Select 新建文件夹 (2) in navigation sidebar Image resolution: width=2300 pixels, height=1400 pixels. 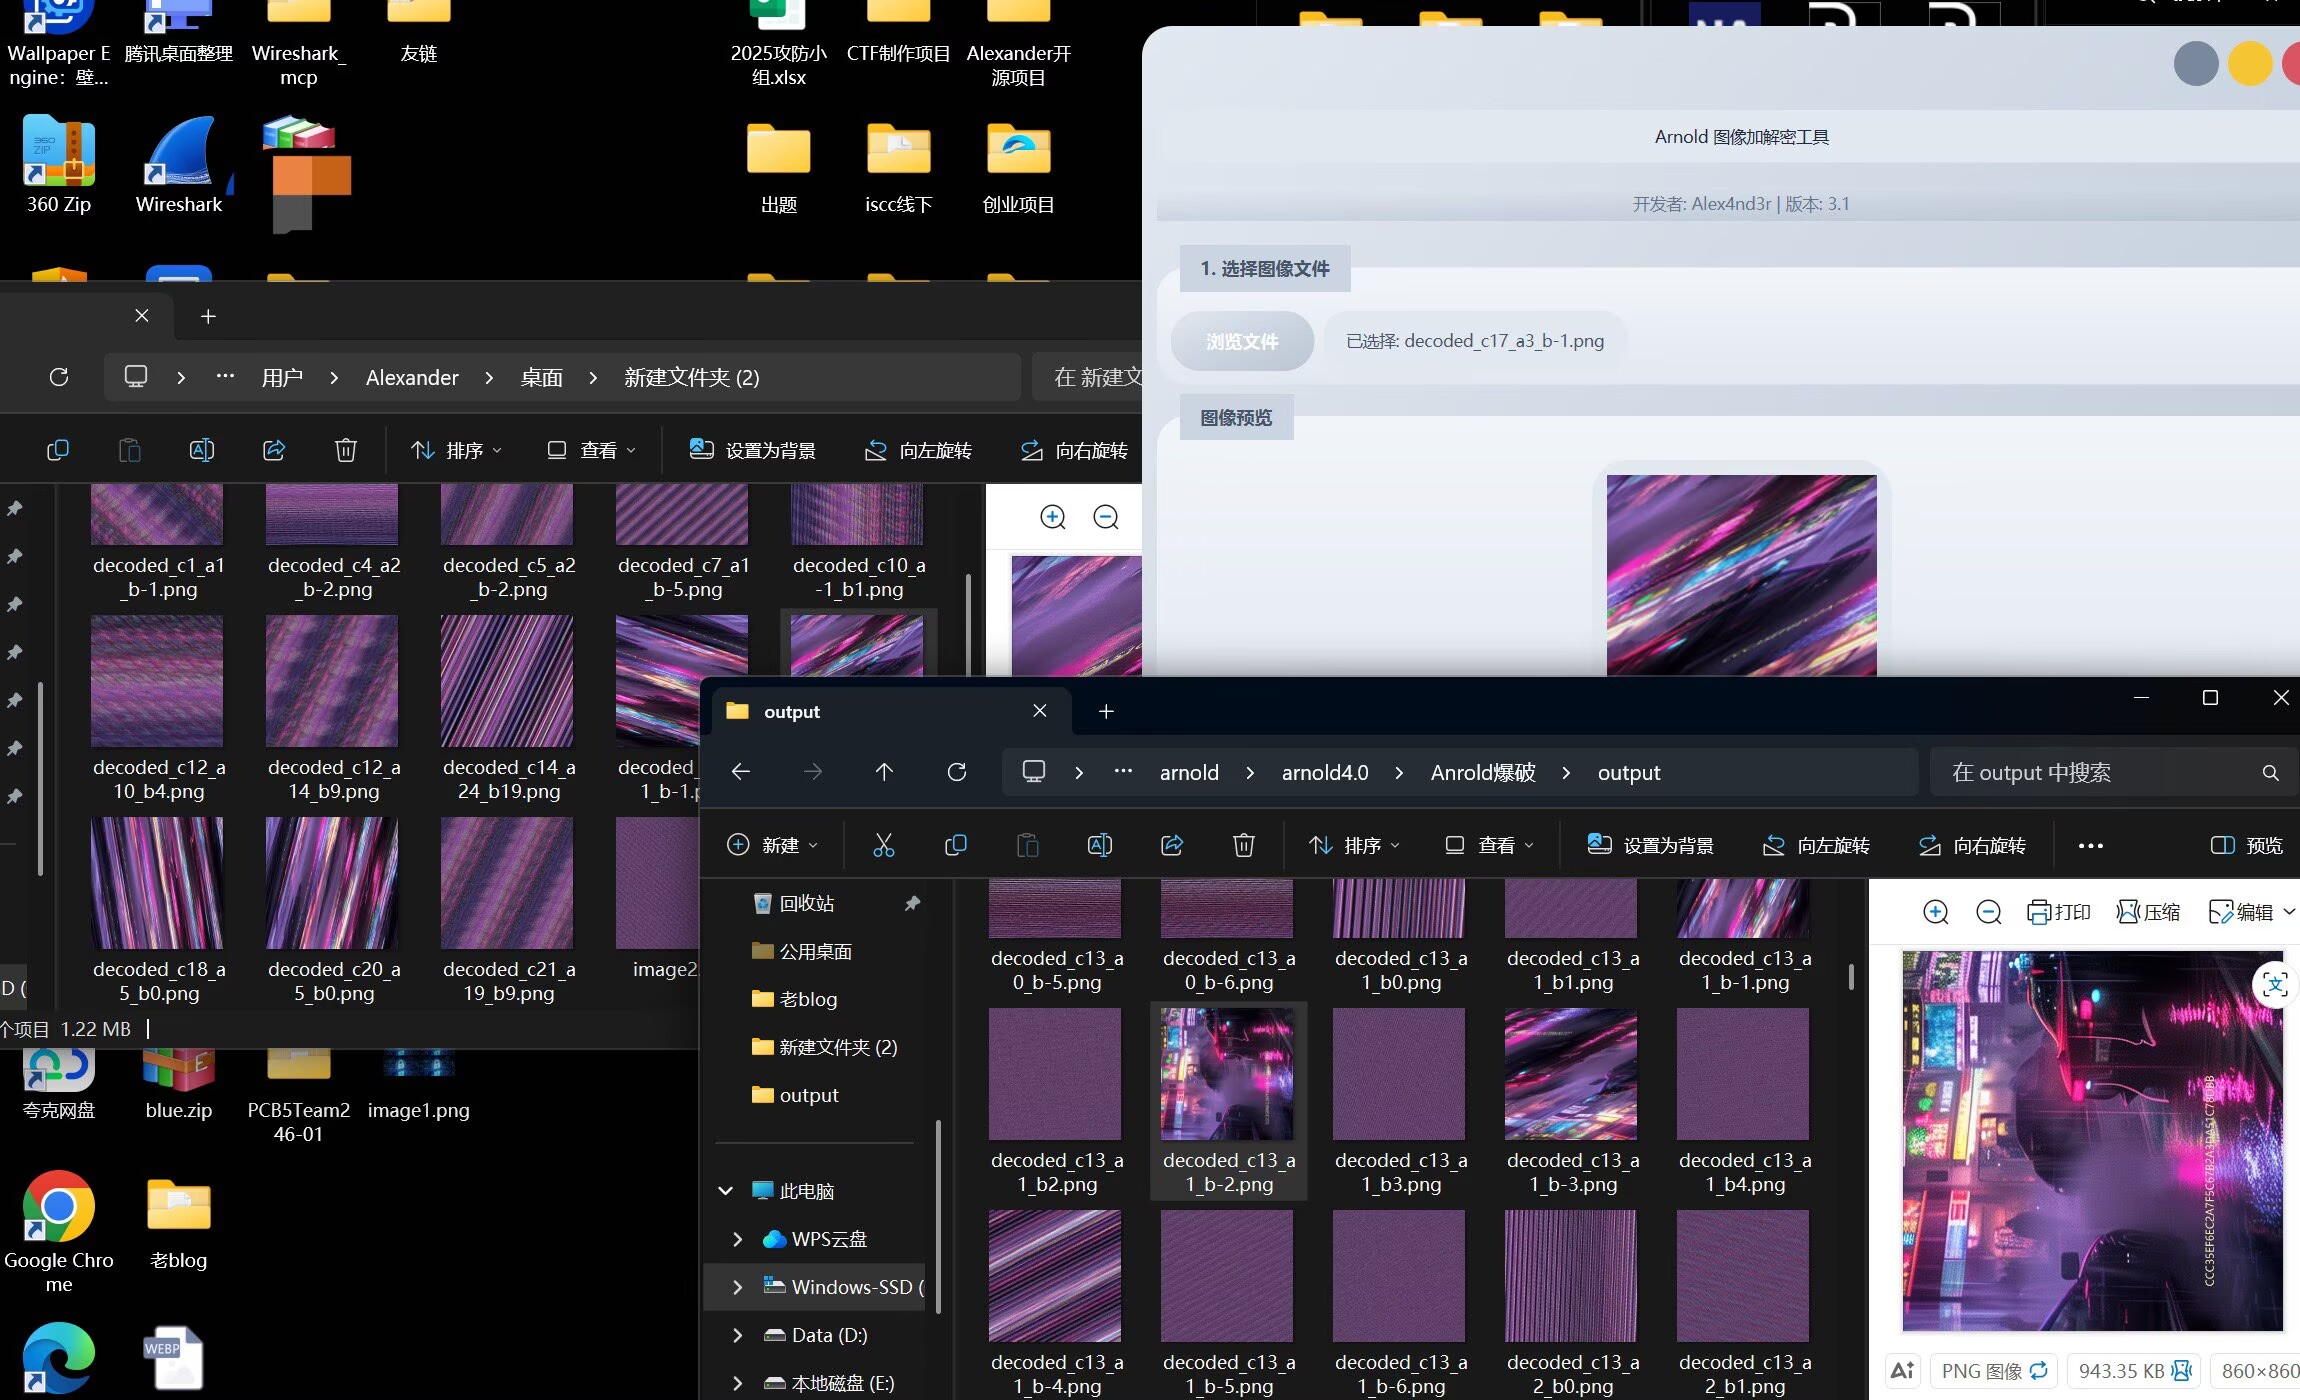pos(837,1047)
